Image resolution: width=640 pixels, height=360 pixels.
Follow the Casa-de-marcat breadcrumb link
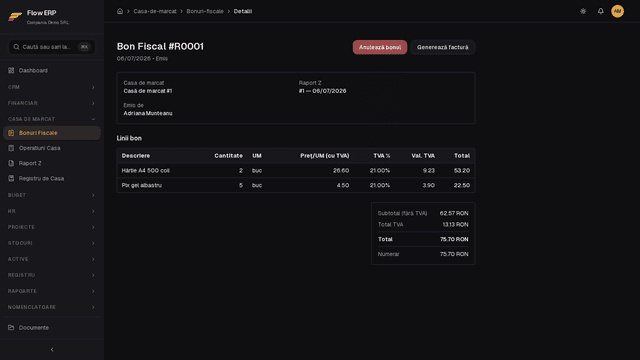coord(155,11)
